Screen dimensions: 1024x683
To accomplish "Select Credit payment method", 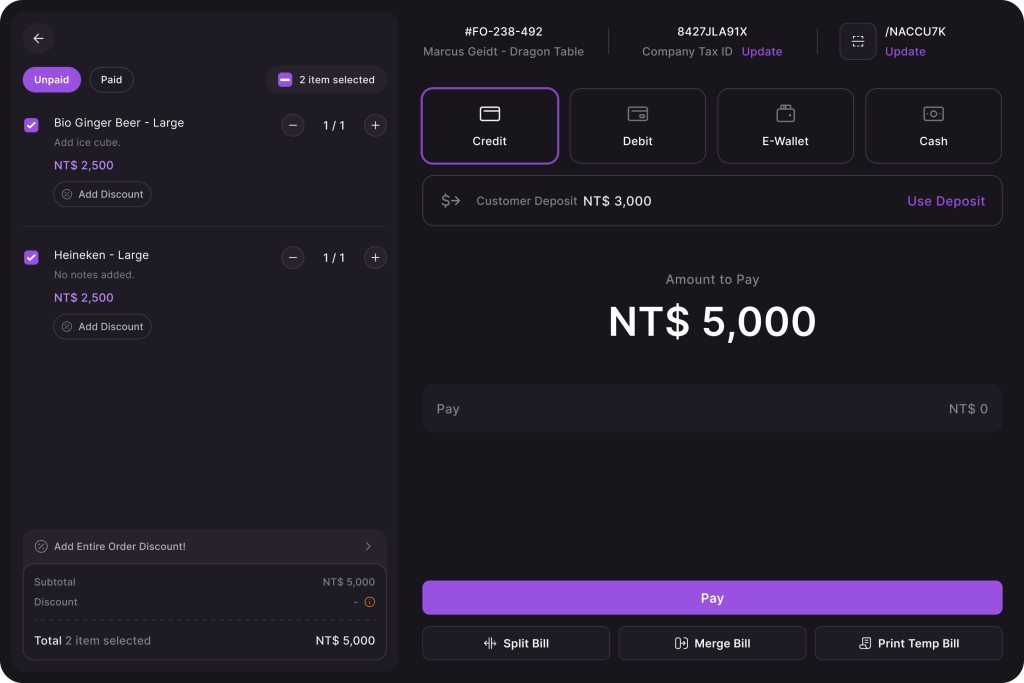I will click(x=490, y=126).
